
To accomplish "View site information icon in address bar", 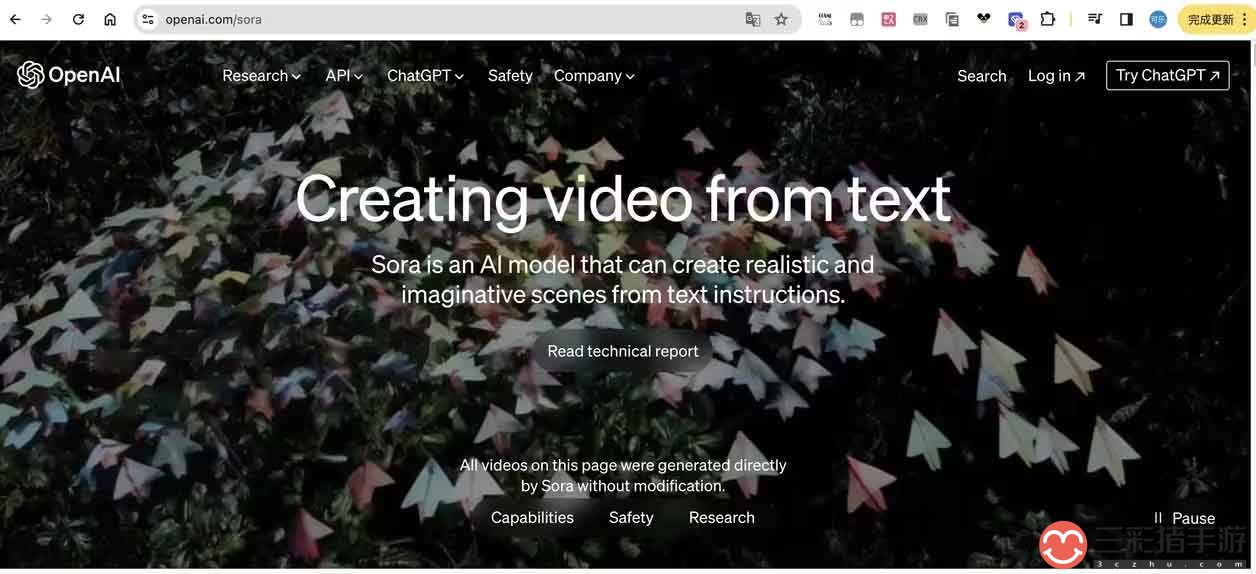I will tap(148, 19).
